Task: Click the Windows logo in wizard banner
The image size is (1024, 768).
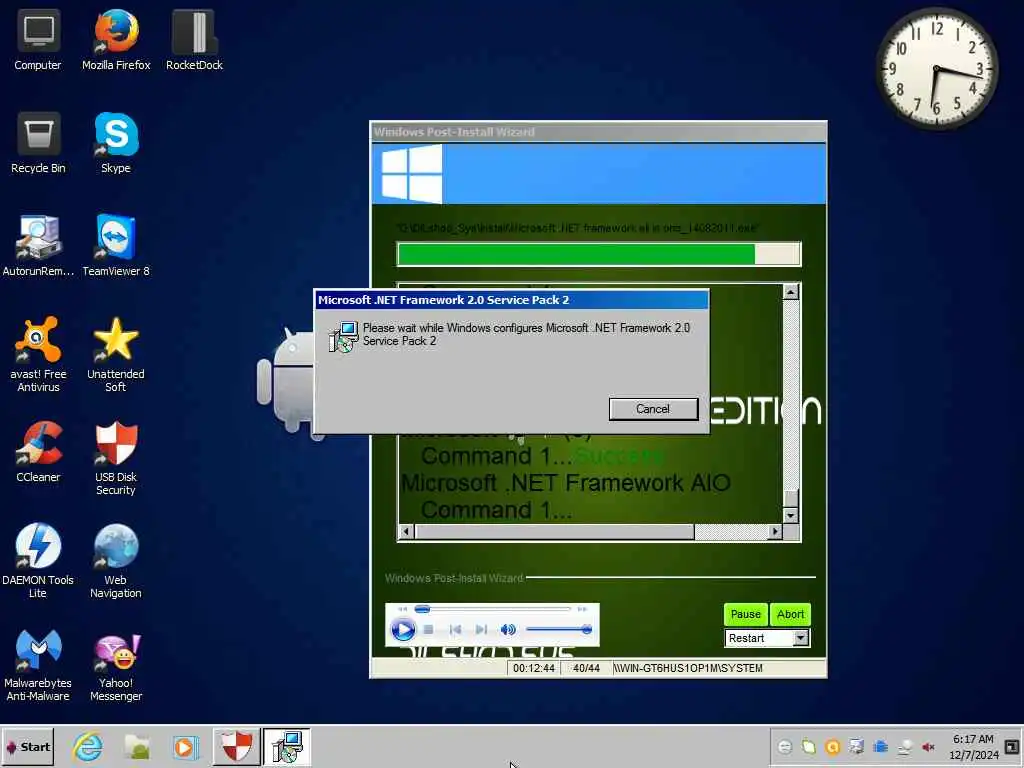Action: point(411,173)
